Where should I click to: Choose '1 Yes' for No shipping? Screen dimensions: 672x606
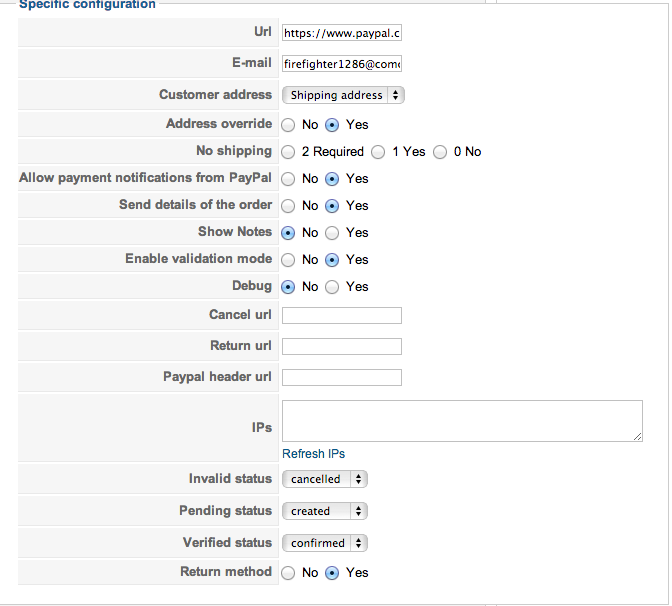point(378,152)
